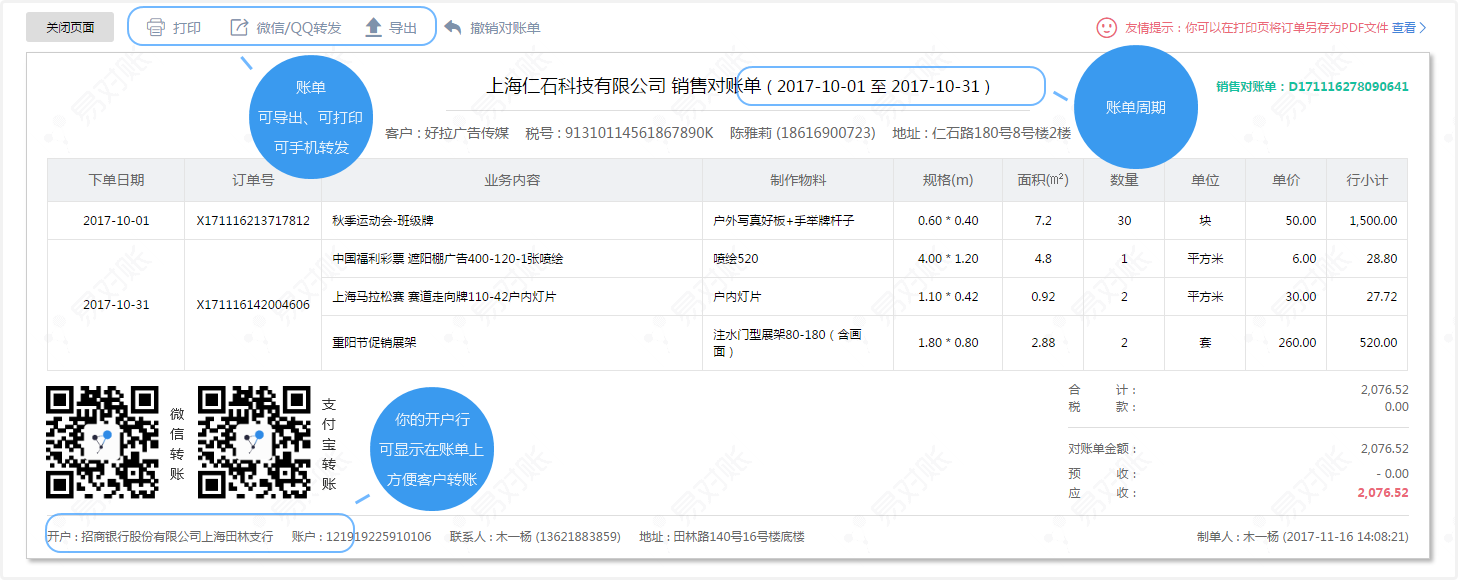Click the 业务内容 column header
Image resolution: width=1458 pixels, height=580 pixels.
point(512,180)
